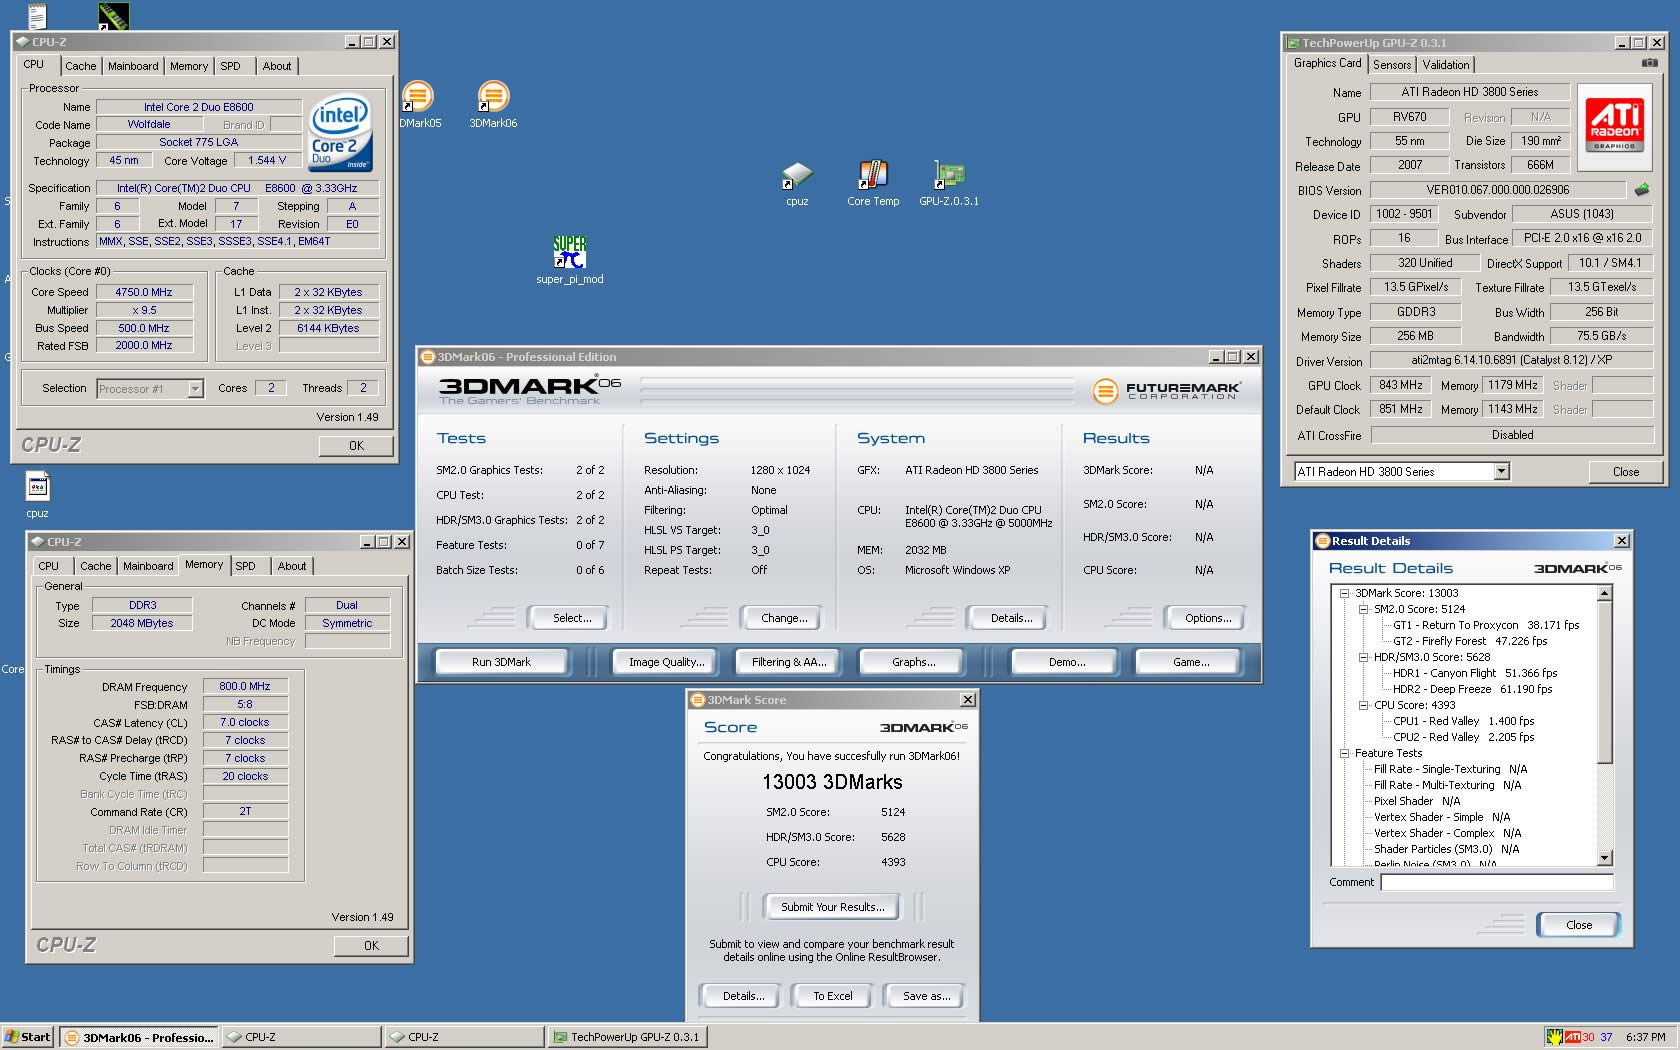Switch to TechPowerUp GPU-Z taskbar item

[x=628, y=1037]
